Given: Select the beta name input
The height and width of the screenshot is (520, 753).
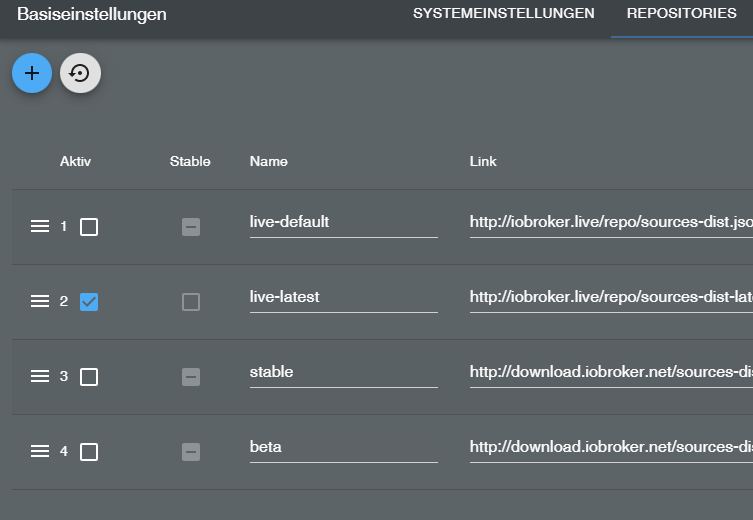Looking at the screenshot, I should [x=343, y=447].
